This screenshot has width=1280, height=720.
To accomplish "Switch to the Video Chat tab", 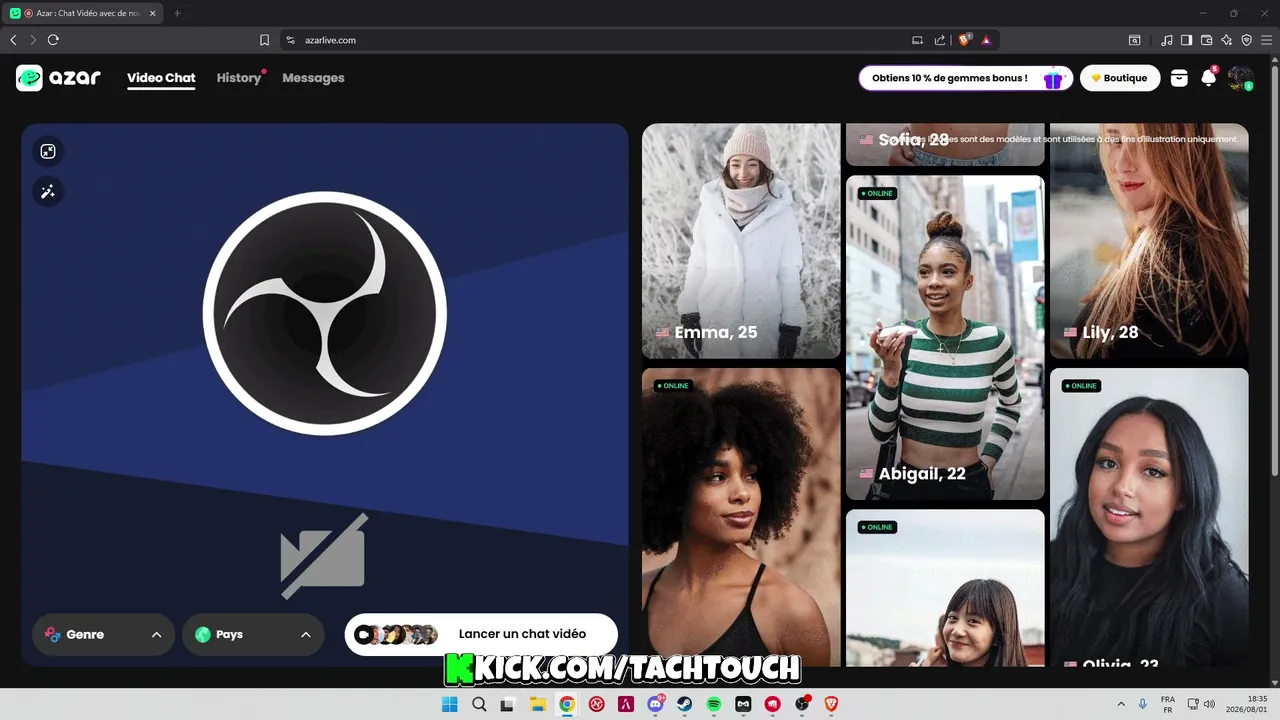I will [x=161, y=78].
